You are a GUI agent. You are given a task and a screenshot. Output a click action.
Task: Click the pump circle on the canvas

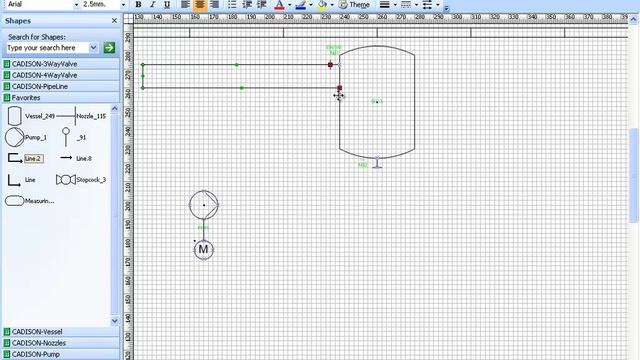pos(204,205)
